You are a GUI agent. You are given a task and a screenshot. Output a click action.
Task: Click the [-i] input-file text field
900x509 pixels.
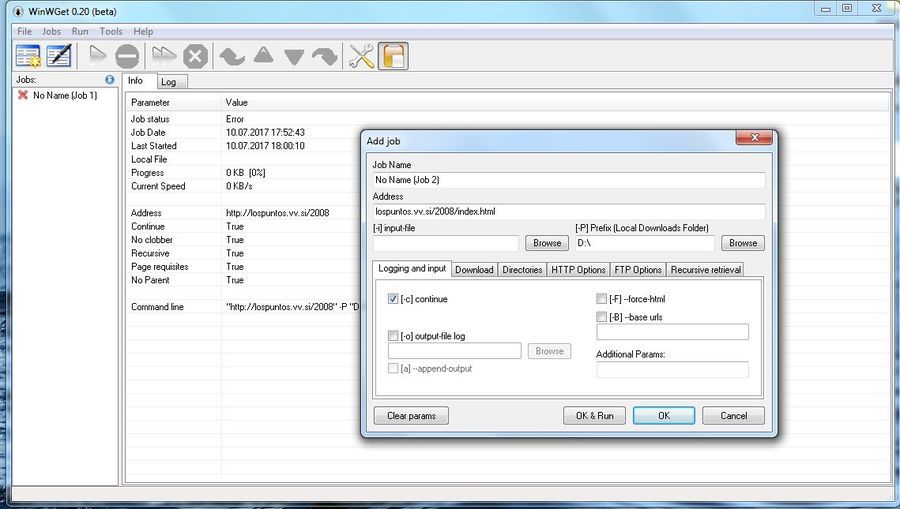pyautogui.click(x=446, y=243)
